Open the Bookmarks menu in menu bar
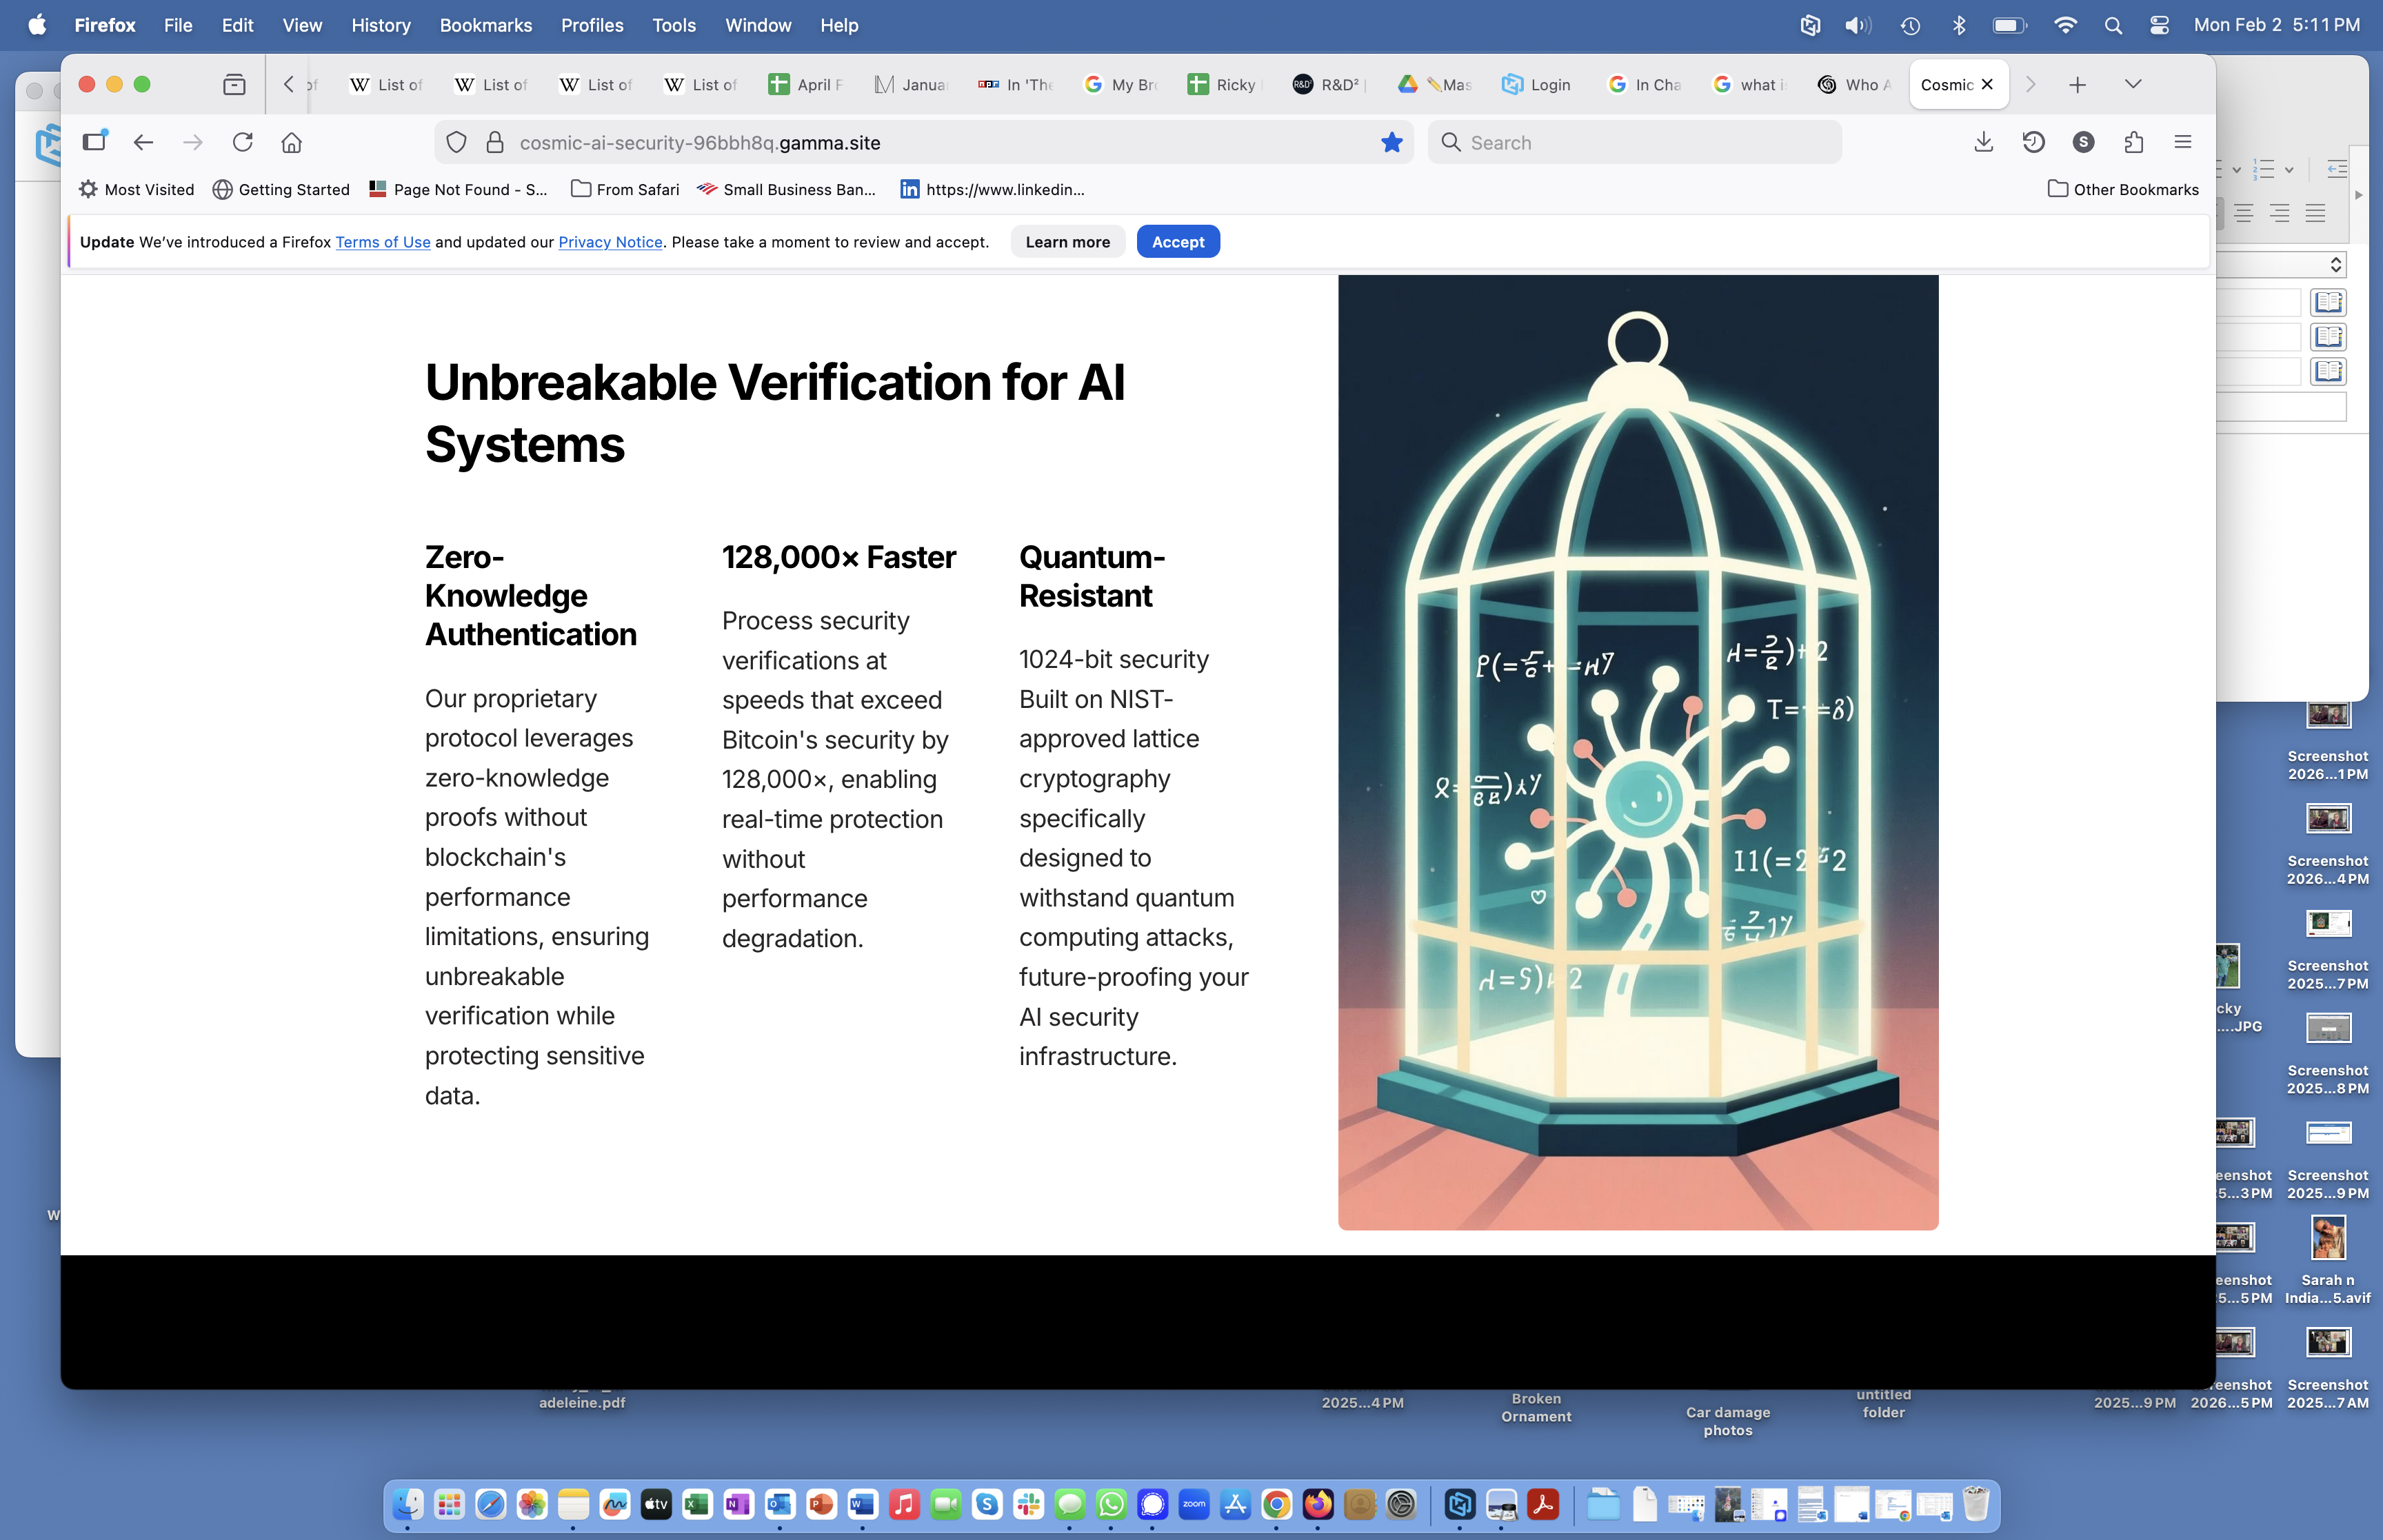Viewport: 2383px width, 1540px height. click(x=485, y=25)
